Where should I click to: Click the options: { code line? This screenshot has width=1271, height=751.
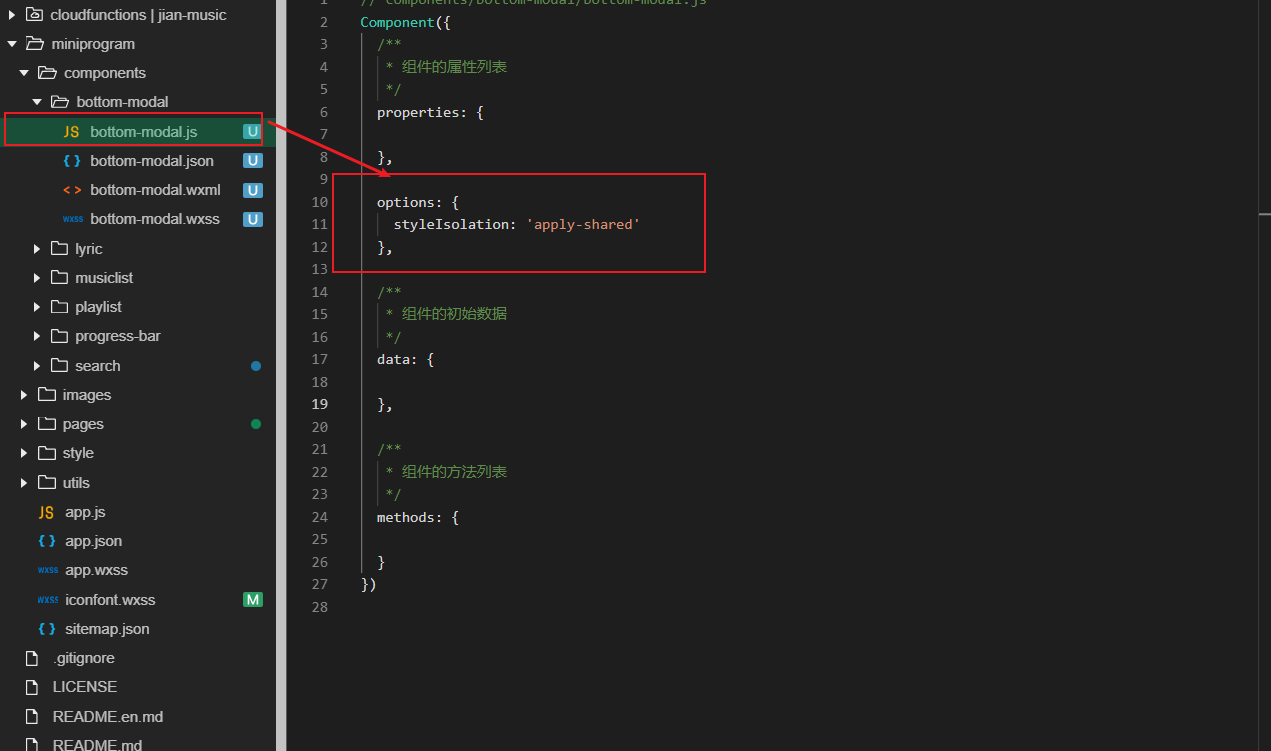click(418, 202)
